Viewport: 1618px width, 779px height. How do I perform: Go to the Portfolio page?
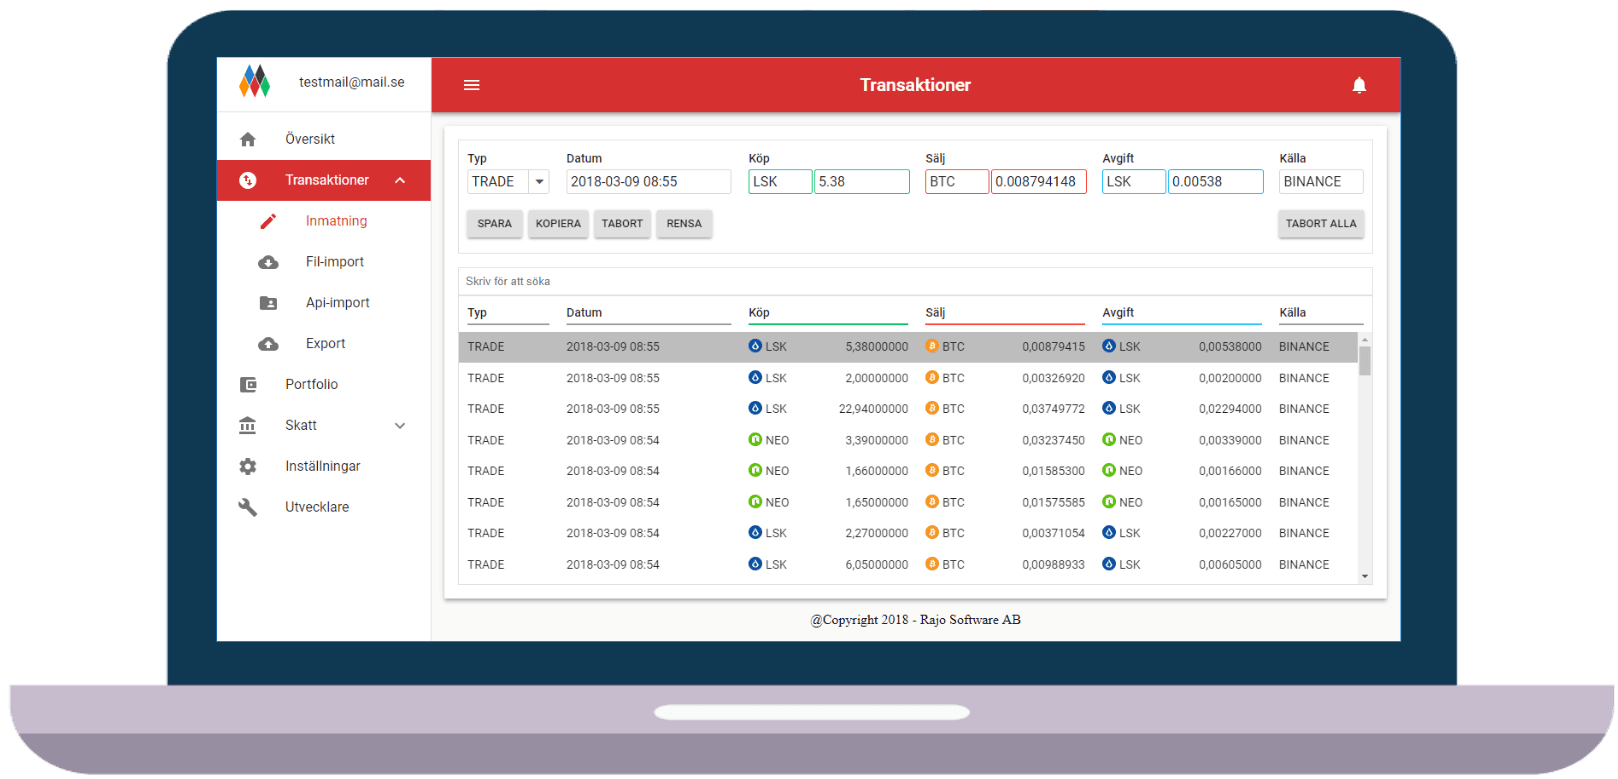pyautogui.click(x=311, y=384)
